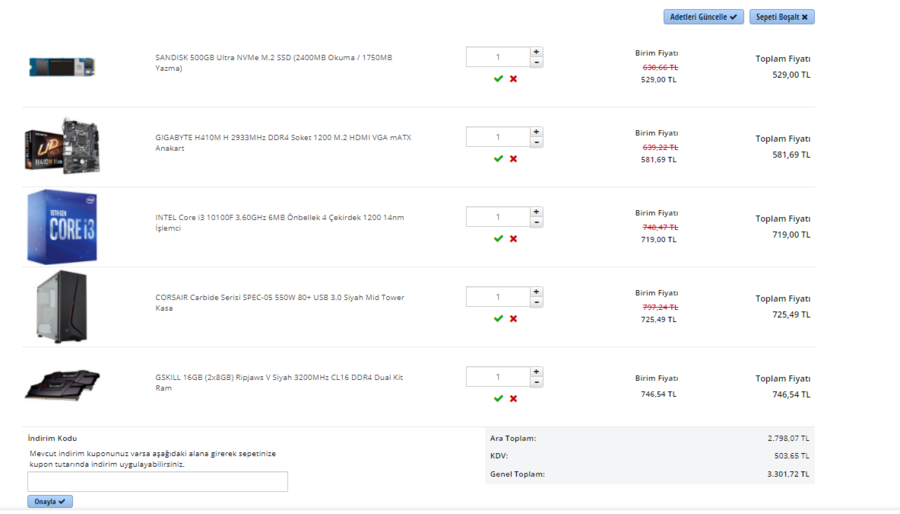Click the Adetleri Güncelle button
This screenshot has height=514, width=900.
point(703,17)
